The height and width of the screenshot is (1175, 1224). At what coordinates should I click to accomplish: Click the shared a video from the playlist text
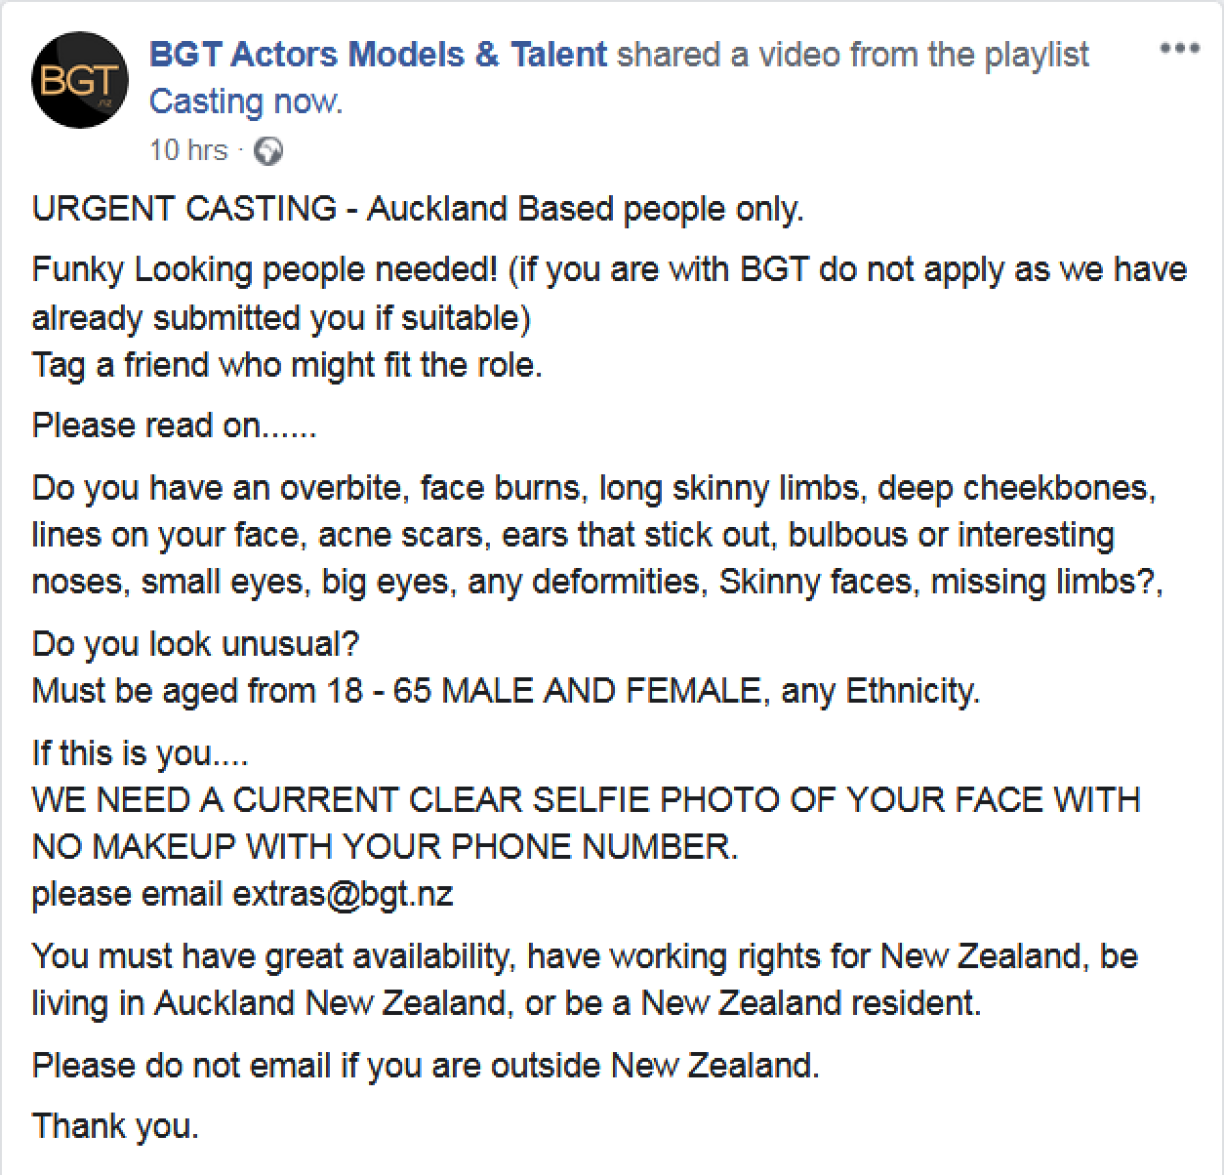click(x=853, y=54)
